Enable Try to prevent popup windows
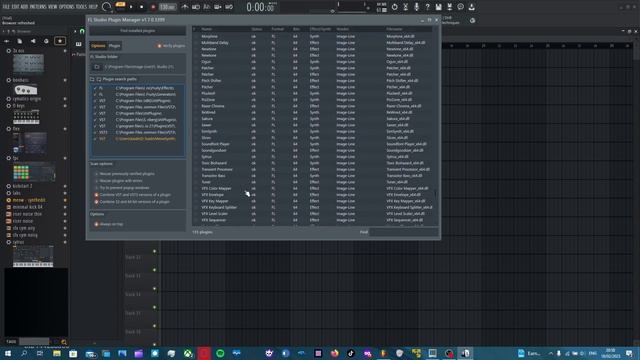 (97, 188)
